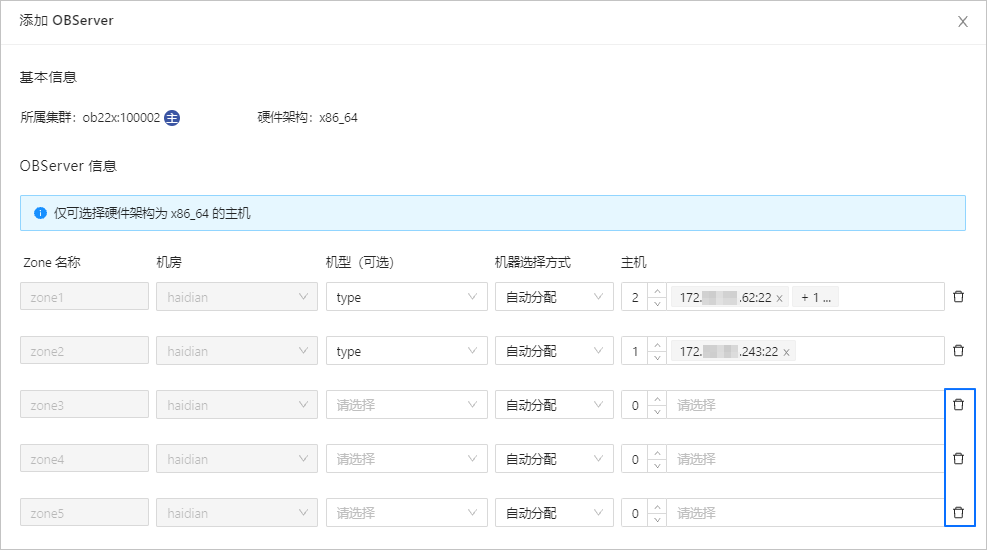Click the blue 主 cluster badge
The width and height of the screenshot is (987, 550).
(x=172, y=118)
